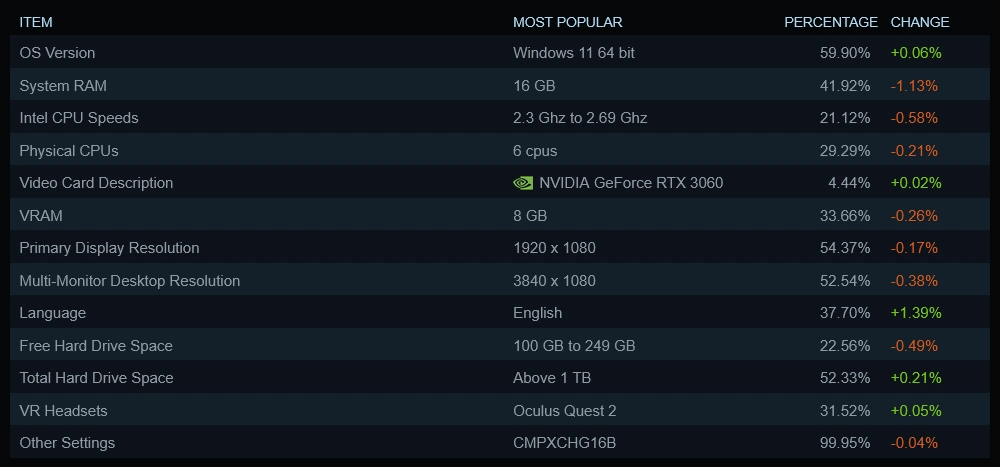Click the Windows 11 64 bit value

point(574,52)
